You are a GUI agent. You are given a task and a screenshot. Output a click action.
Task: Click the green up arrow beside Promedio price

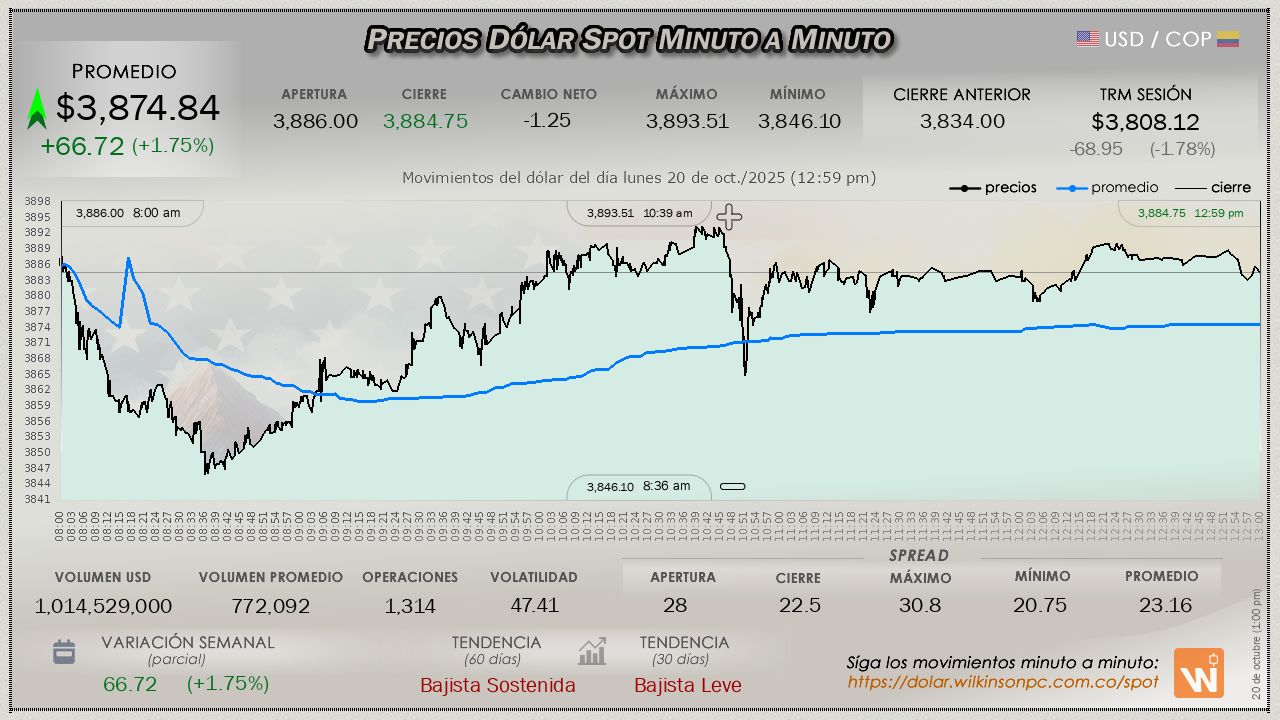coord(37,109)
